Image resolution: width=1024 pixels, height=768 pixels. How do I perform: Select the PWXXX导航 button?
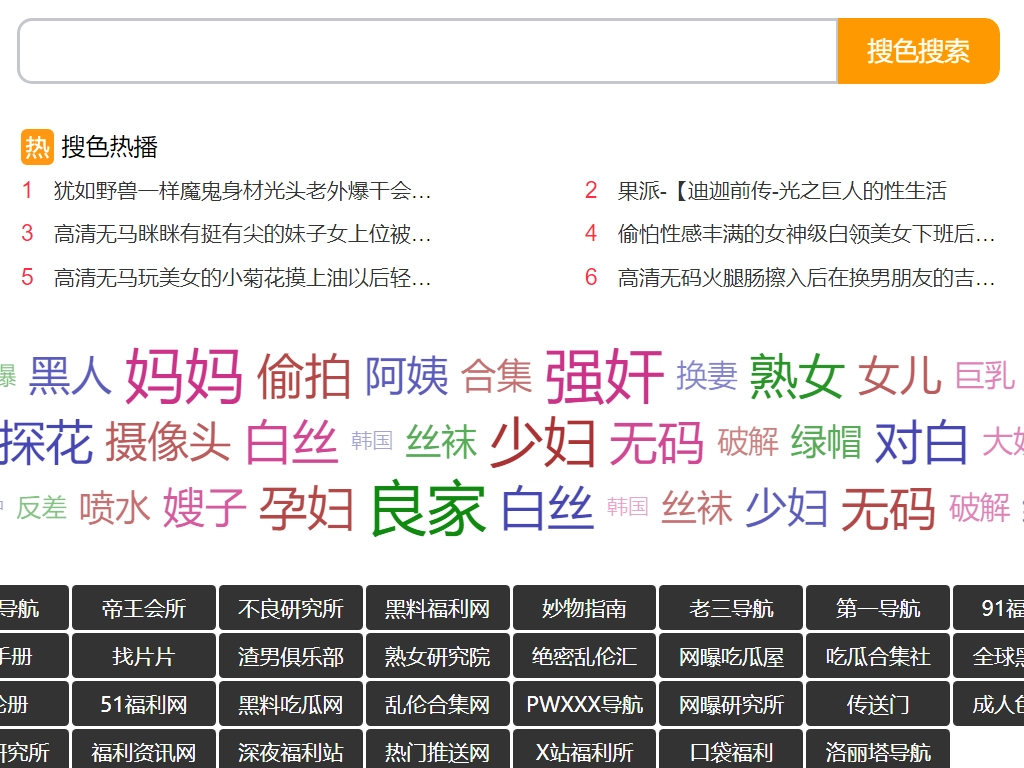click(584, 705)
